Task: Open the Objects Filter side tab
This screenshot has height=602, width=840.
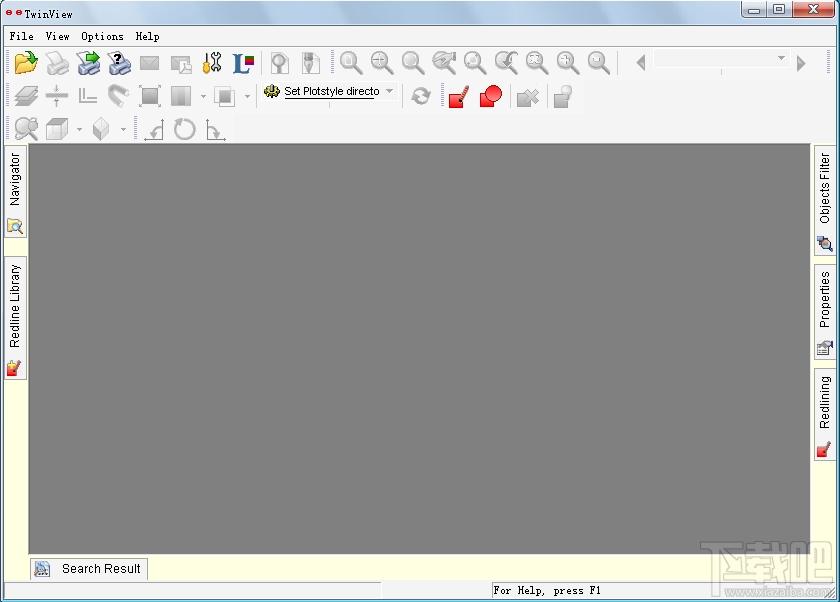Action: (825, 200)
